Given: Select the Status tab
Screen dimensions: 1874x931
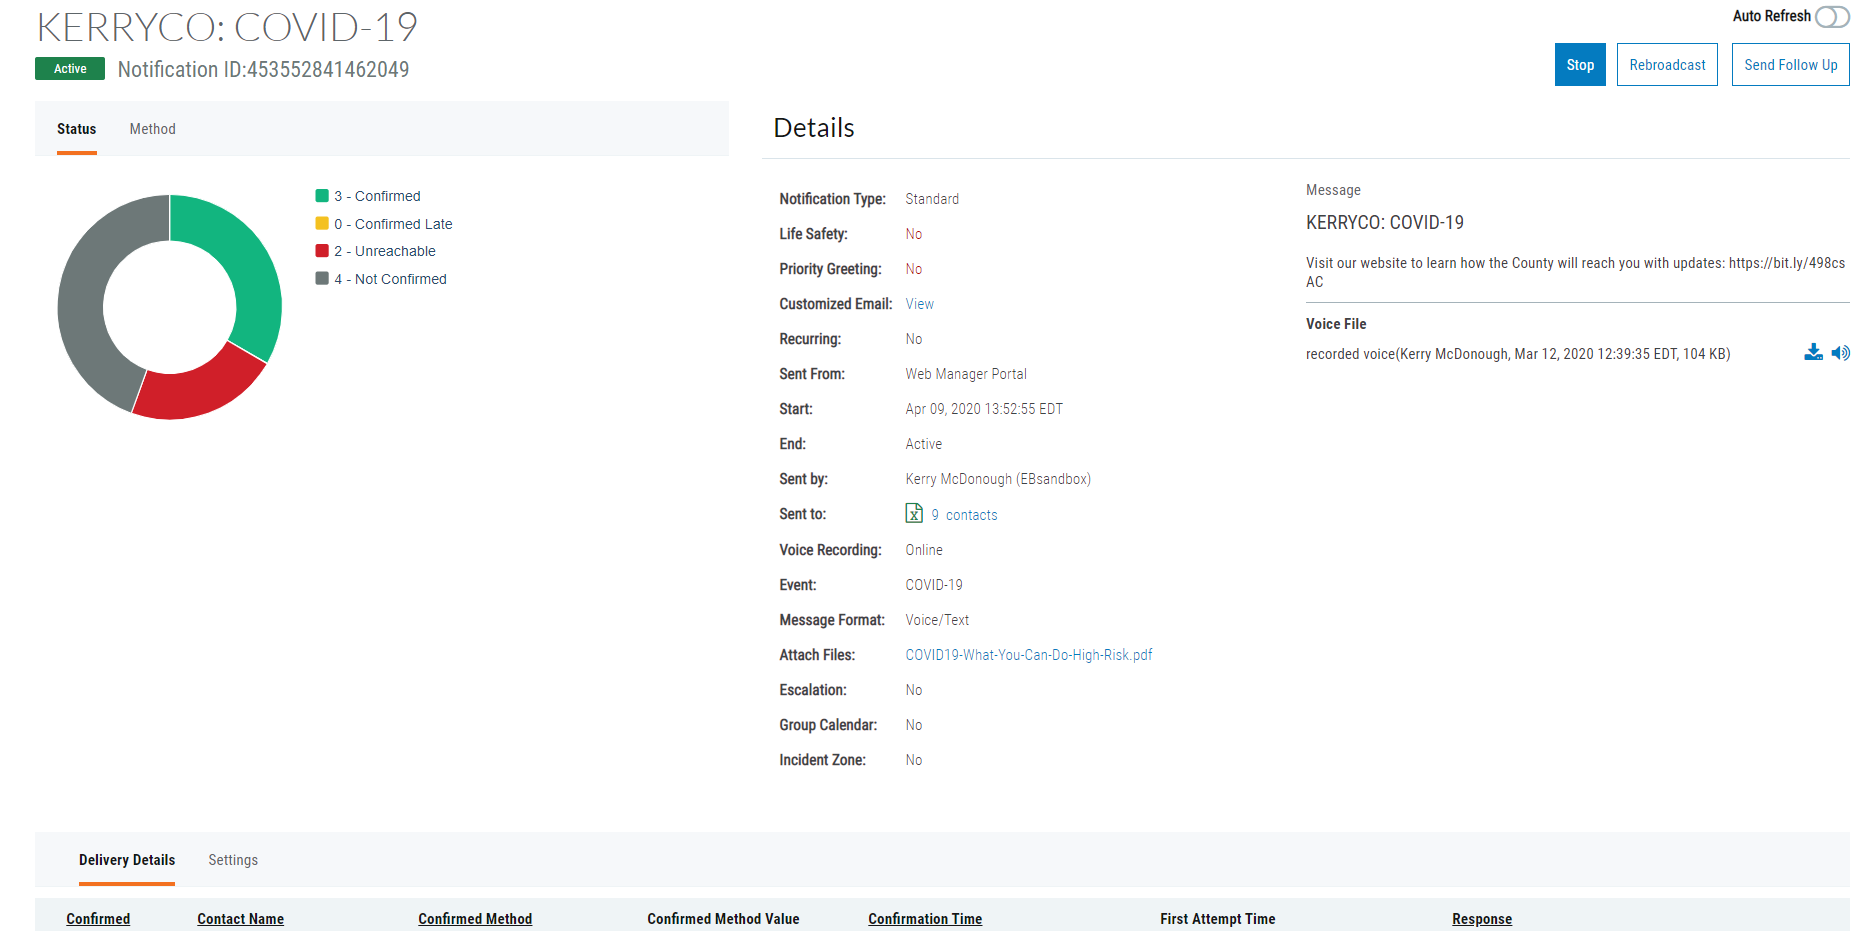Looking at the screenshot, I should click(77, 129).
